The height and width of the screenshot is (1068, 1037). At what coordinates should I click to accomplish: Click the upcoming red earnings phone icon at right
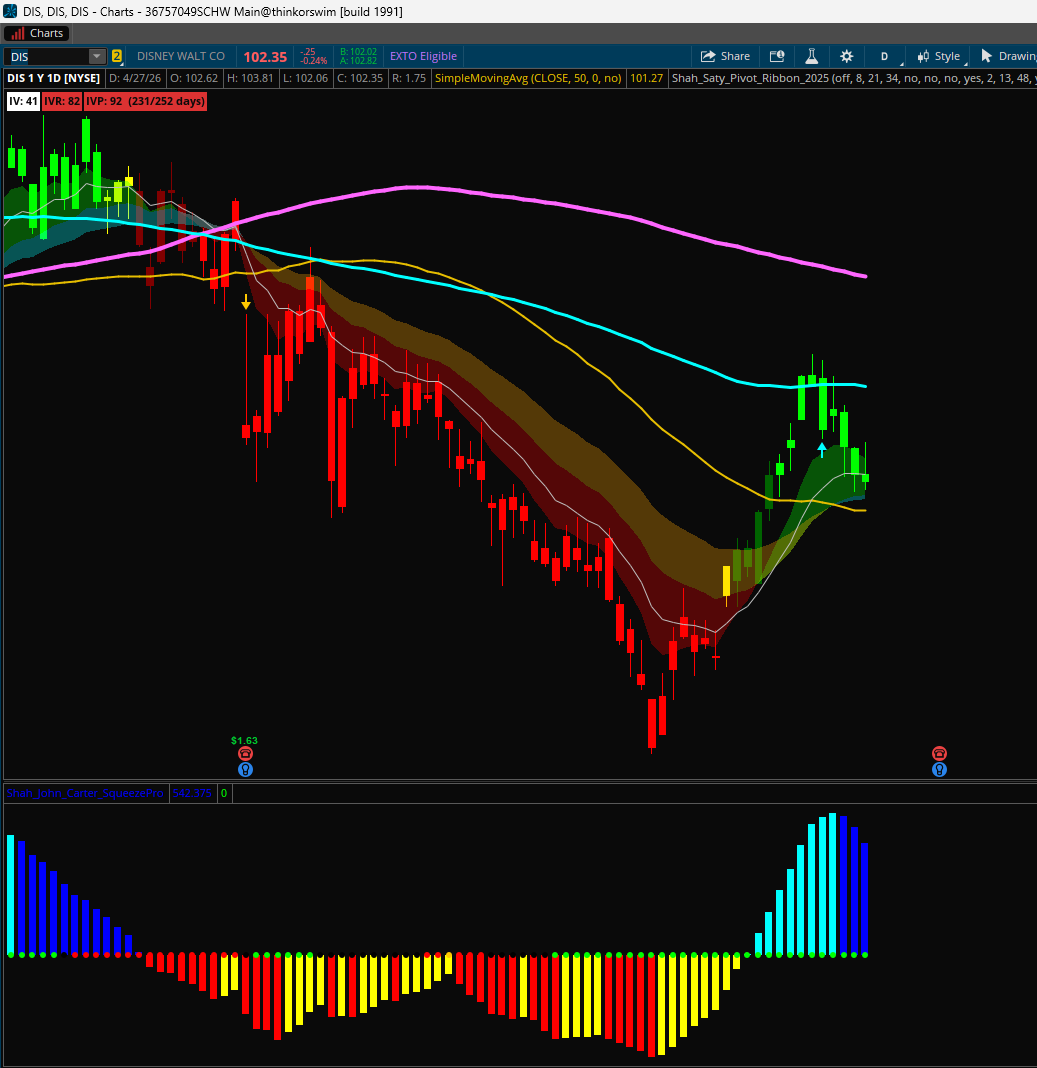click(x=939, y=753)
